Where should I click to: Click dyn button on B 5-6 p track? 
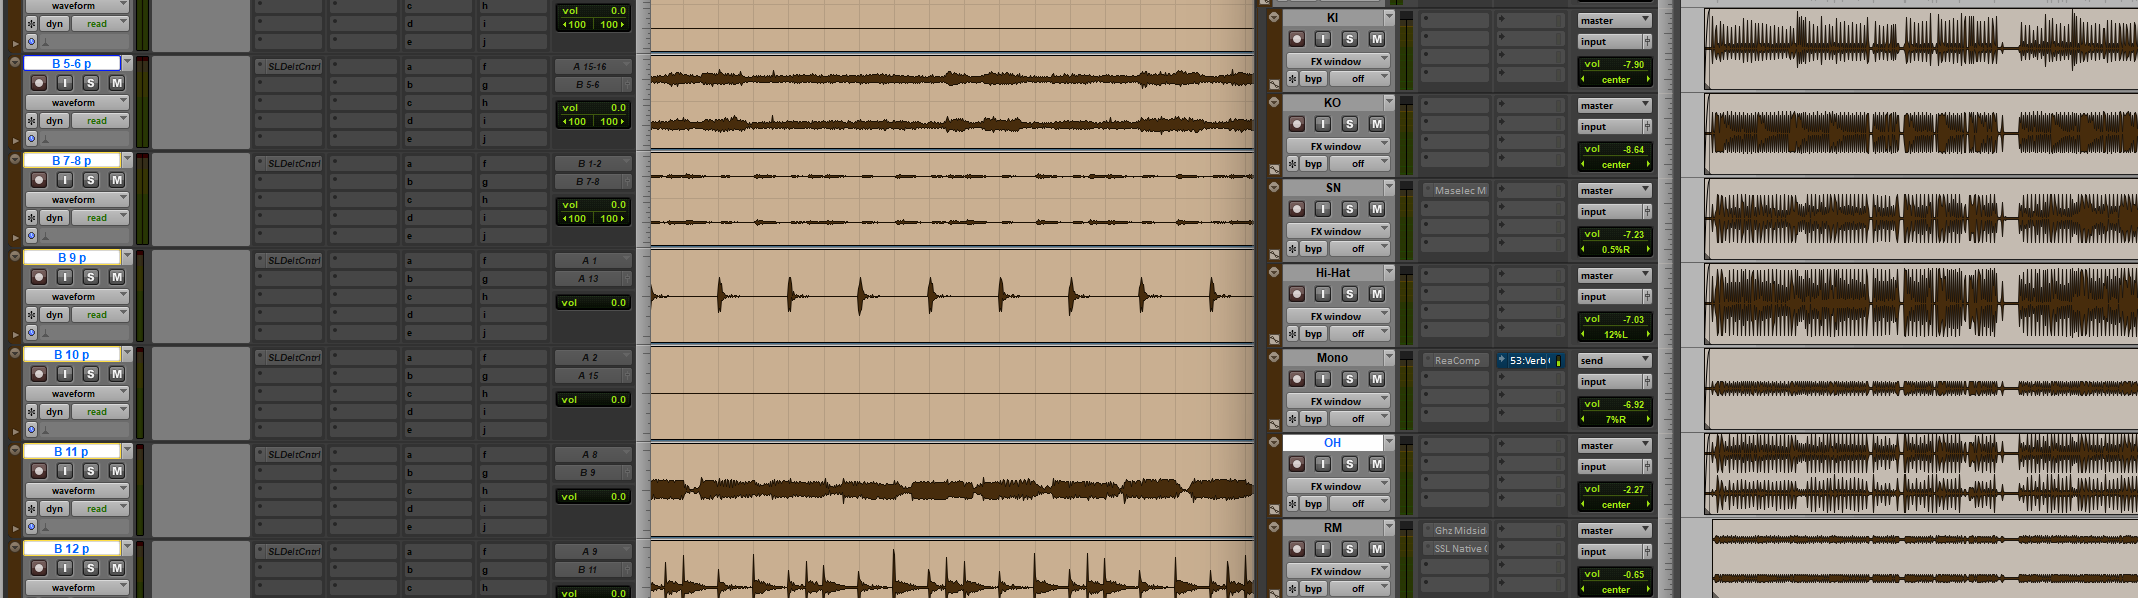click(54, 121)
